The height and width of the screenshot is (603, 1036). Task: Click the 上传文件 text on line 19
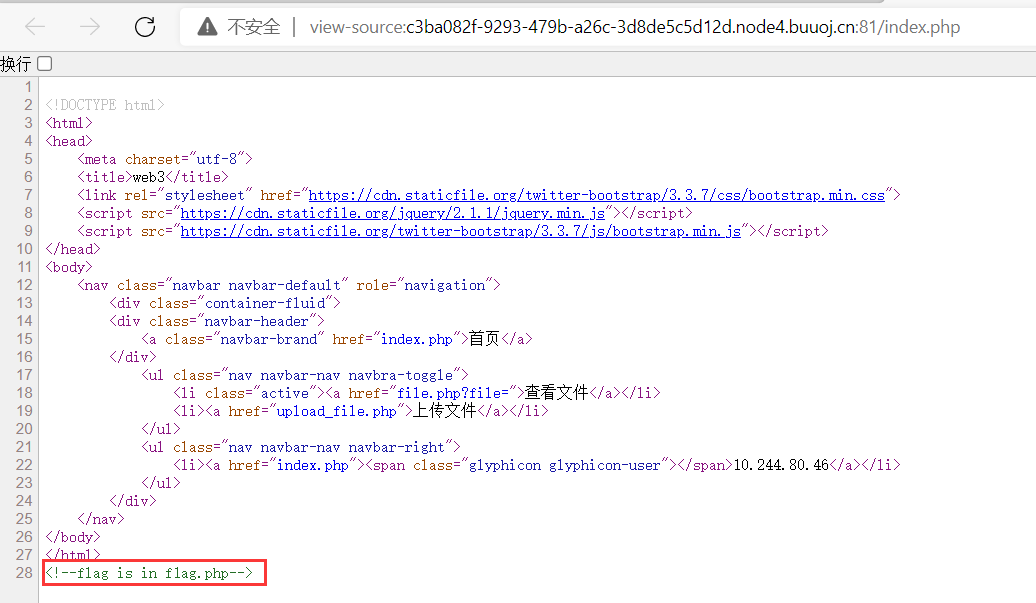coord(445,411)
